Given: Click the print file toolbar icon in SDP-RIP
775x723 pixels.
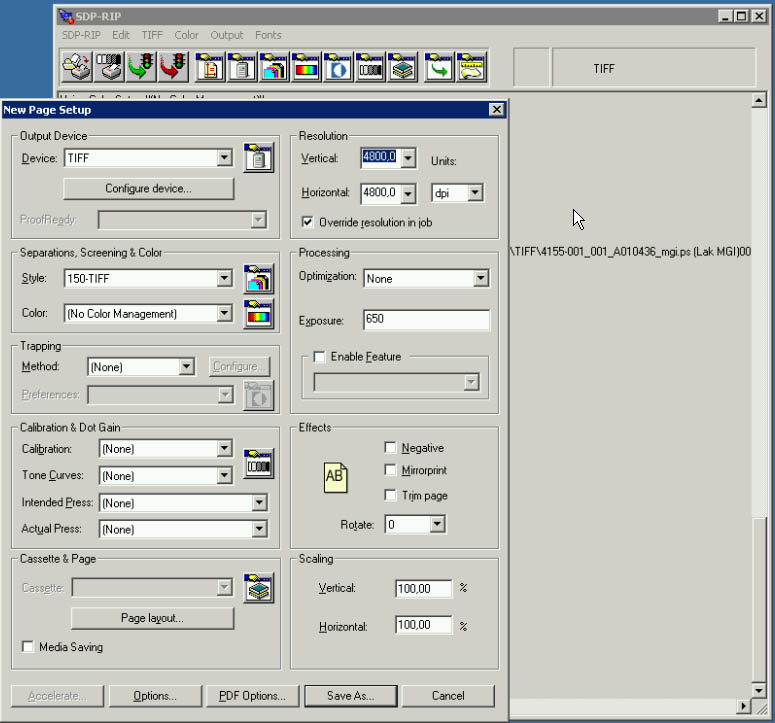Looking at the screenshot, I should pyautogui.click(x=77, y=67).
